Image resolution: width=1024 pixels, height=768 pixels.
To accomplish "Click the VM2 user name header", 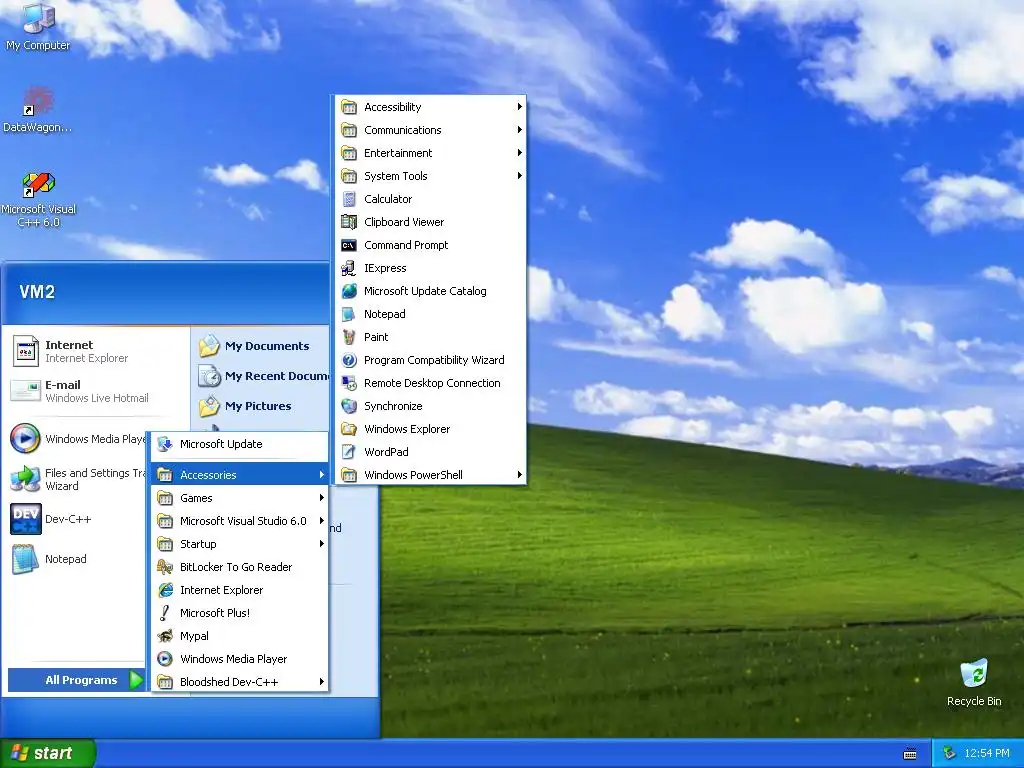I will (x=37, y=292).
